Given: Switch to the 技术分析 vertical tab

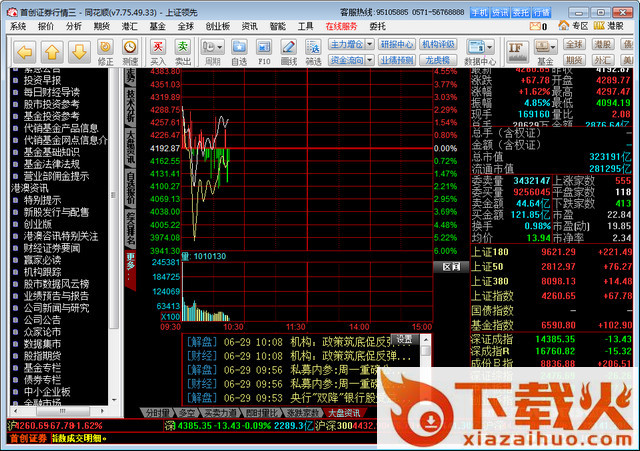Looking at the screenshot, I should [130, 105].
